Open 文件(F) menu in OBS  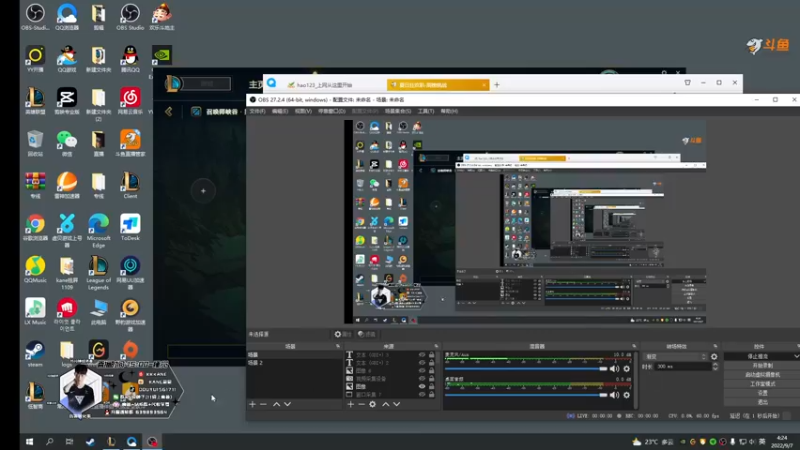(257, 111)
